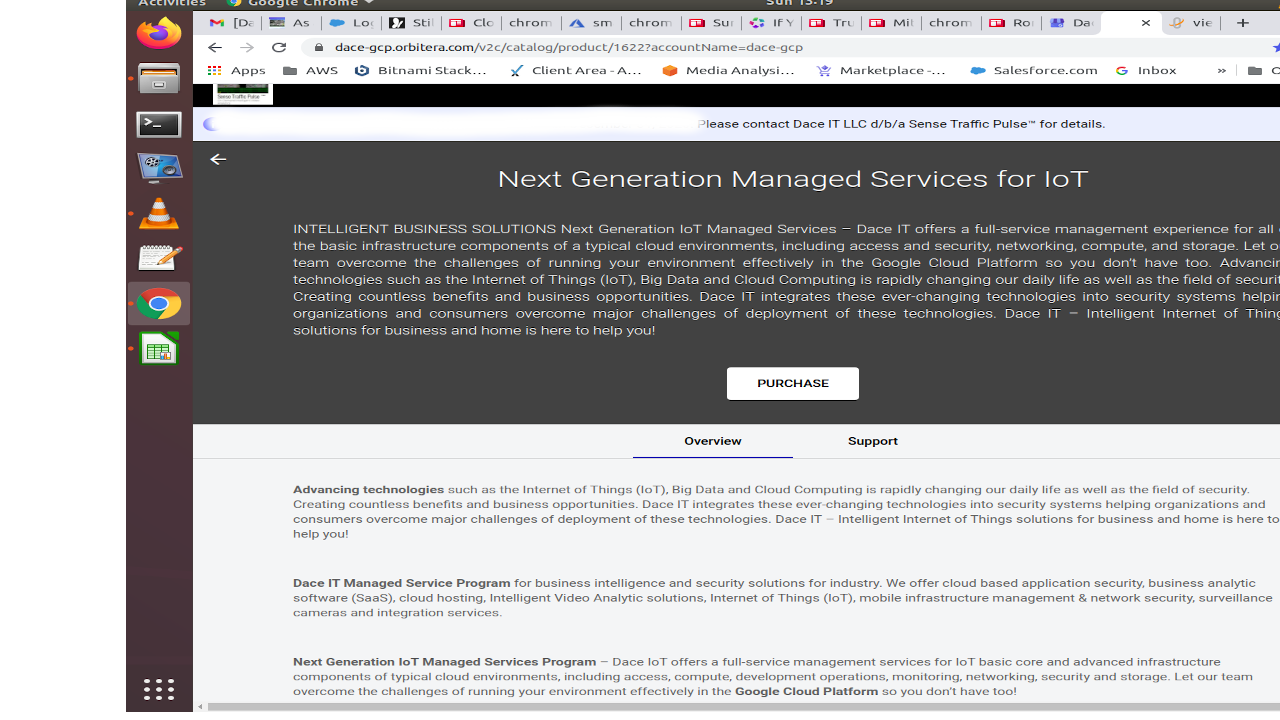Close the active browser tab
The image size is (1280, 720).
pos(1146,23)
